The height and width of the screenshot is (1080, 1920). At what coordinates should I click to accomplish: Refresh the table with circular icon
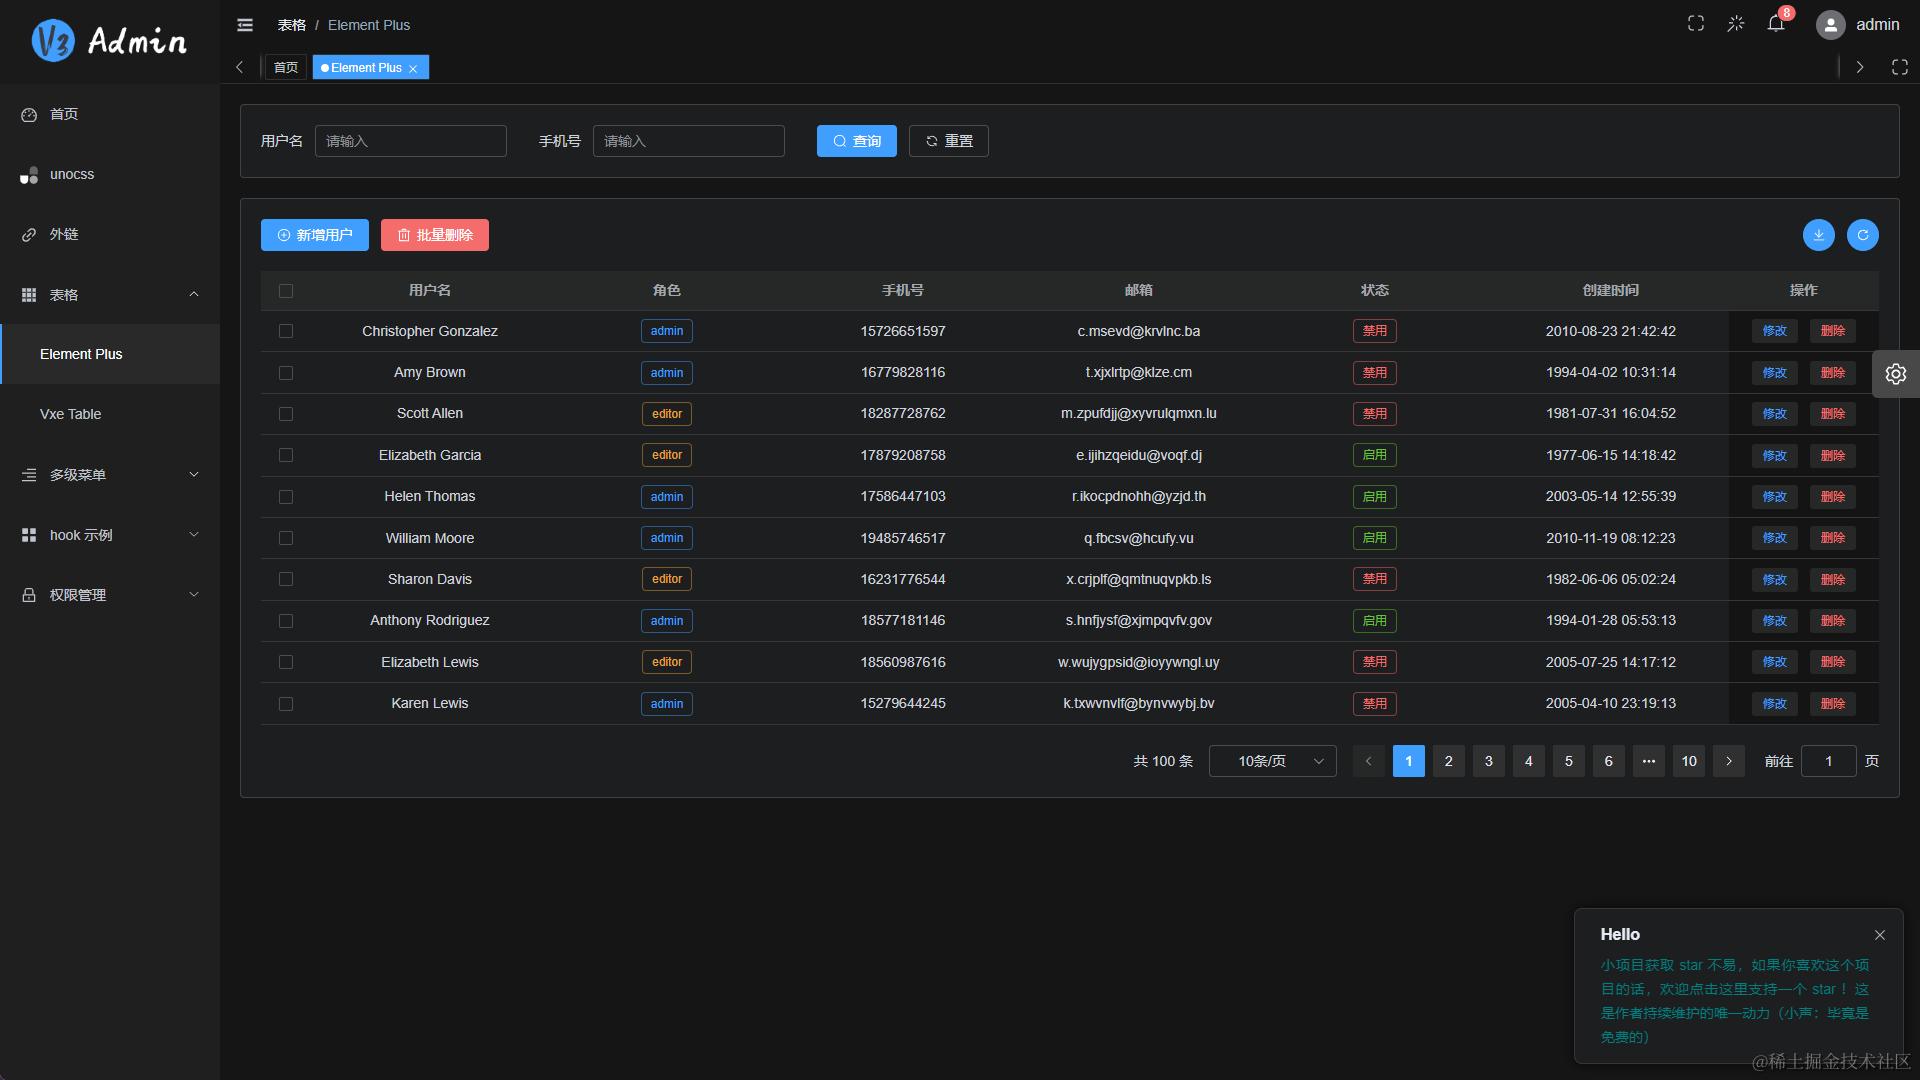coord(1862,235)
